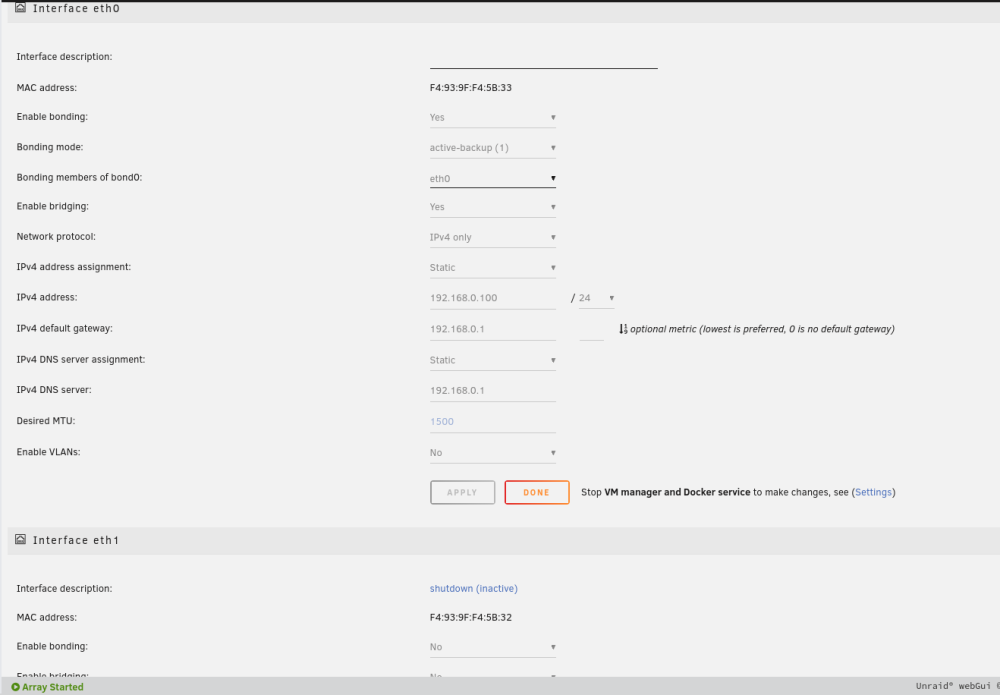This screenshot has height=695, width=1000.
Task: Click the Interface eth0 header title
Action: [76, 8]
